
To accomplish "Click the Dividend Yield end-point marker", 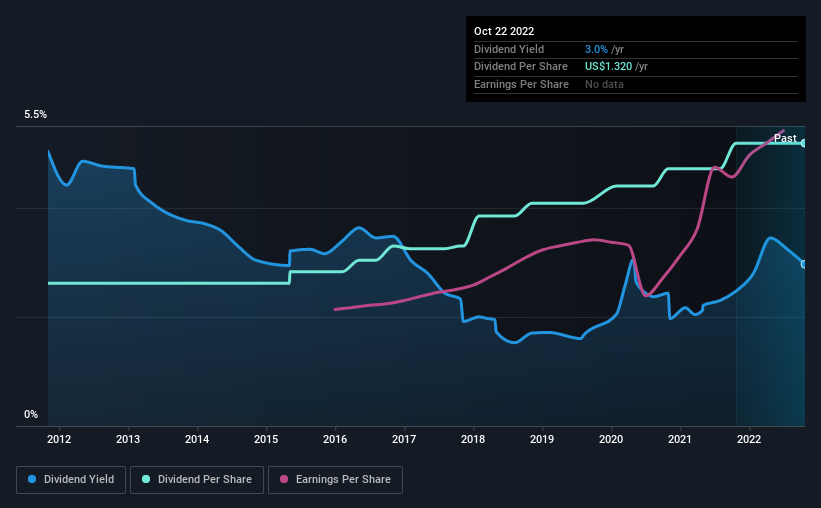I will pyautogui.click(x=804, y=264).
